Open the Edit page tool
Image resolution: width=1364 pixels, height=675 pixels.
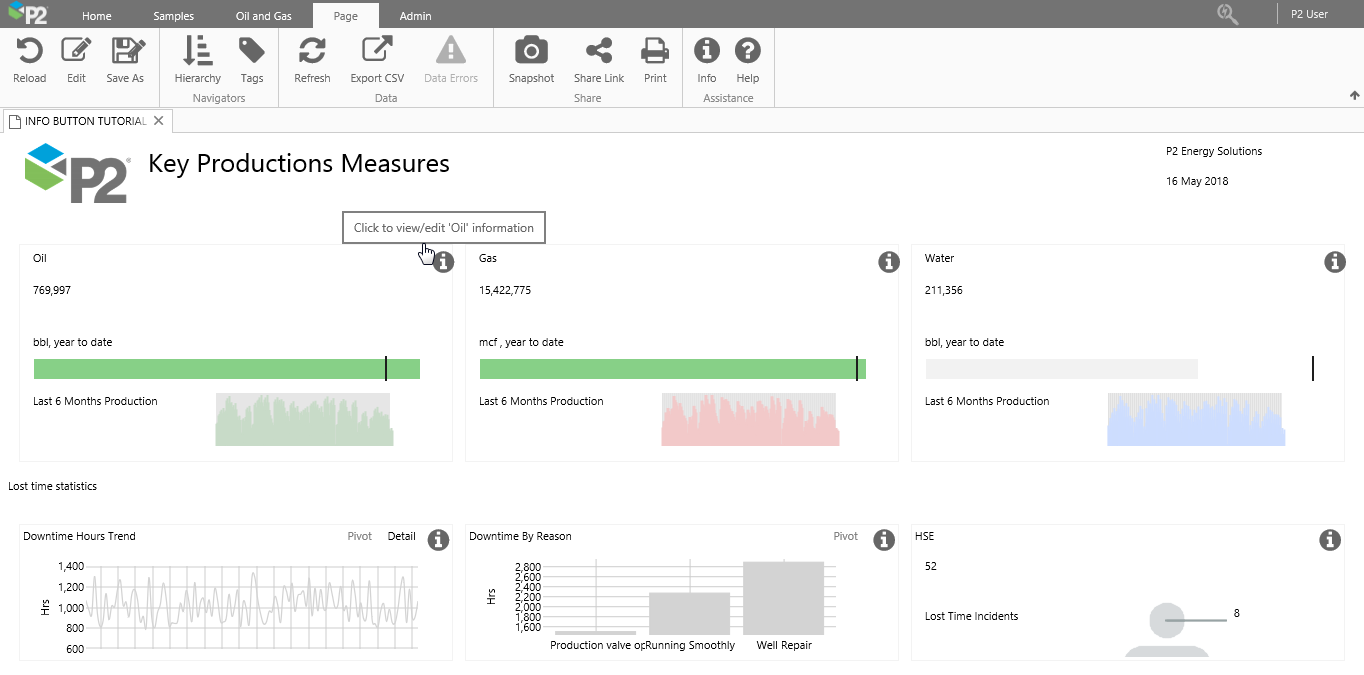(76, 52)
